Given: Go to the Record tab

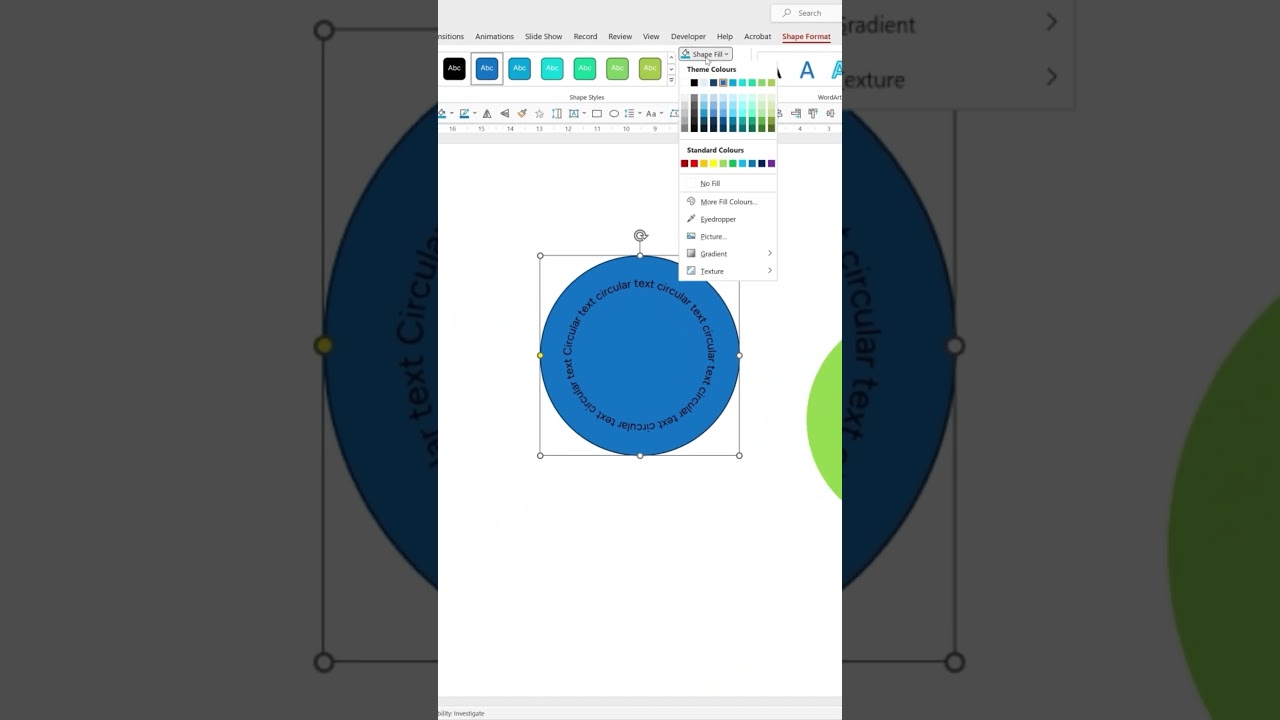Looking at the screenshot, I should click(585, 37).
